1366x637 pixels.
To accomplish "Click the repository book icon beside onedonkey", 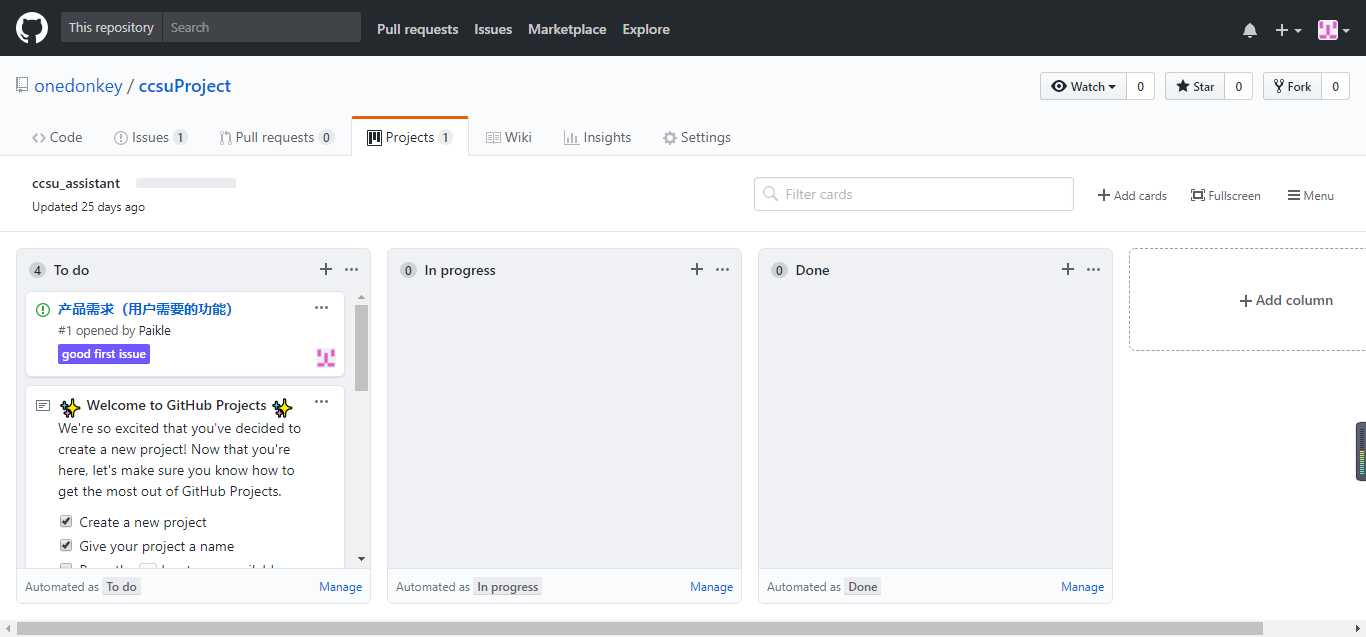I will click(x=22, y=86).
